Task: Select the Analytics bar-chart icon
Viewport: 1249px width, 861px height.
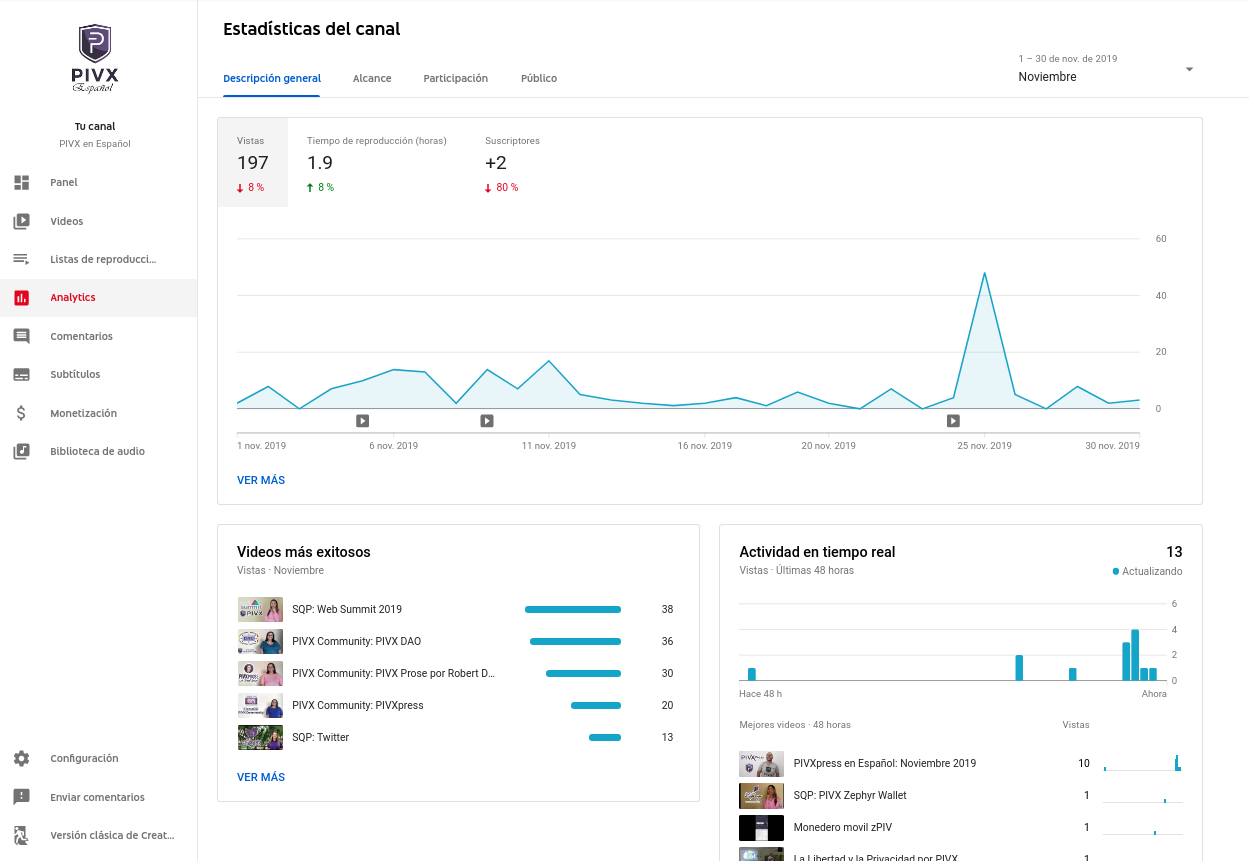Action: (x=21, y=298)
